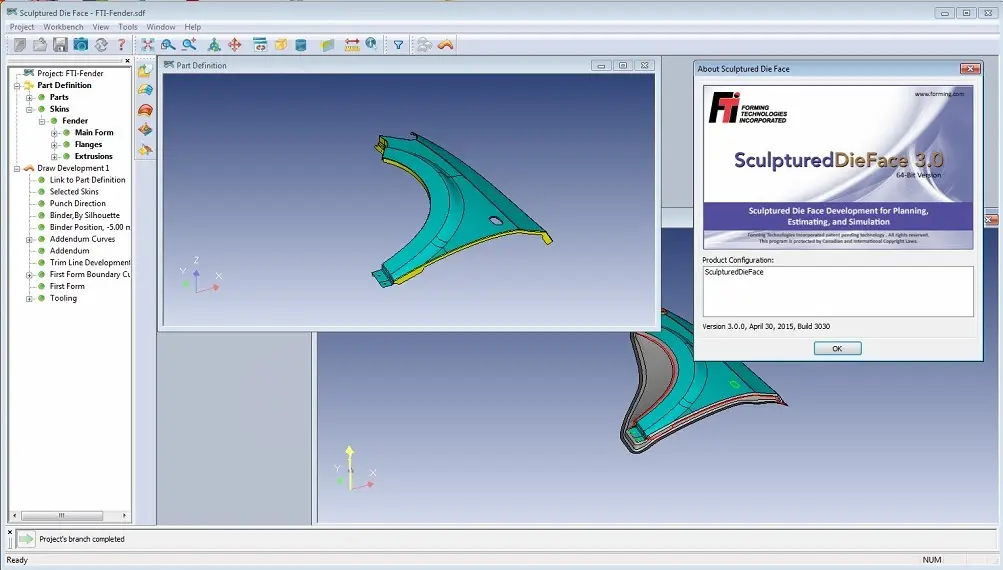Click the red question mark help icon
The image size is (1003, 570).
[121, 45]
